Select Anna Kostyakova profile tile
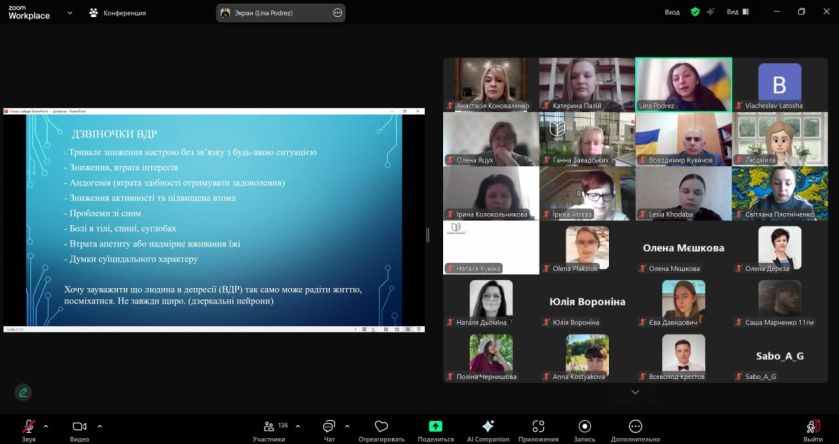The width and height of the screenshot is (839, 444). [587, 356]
